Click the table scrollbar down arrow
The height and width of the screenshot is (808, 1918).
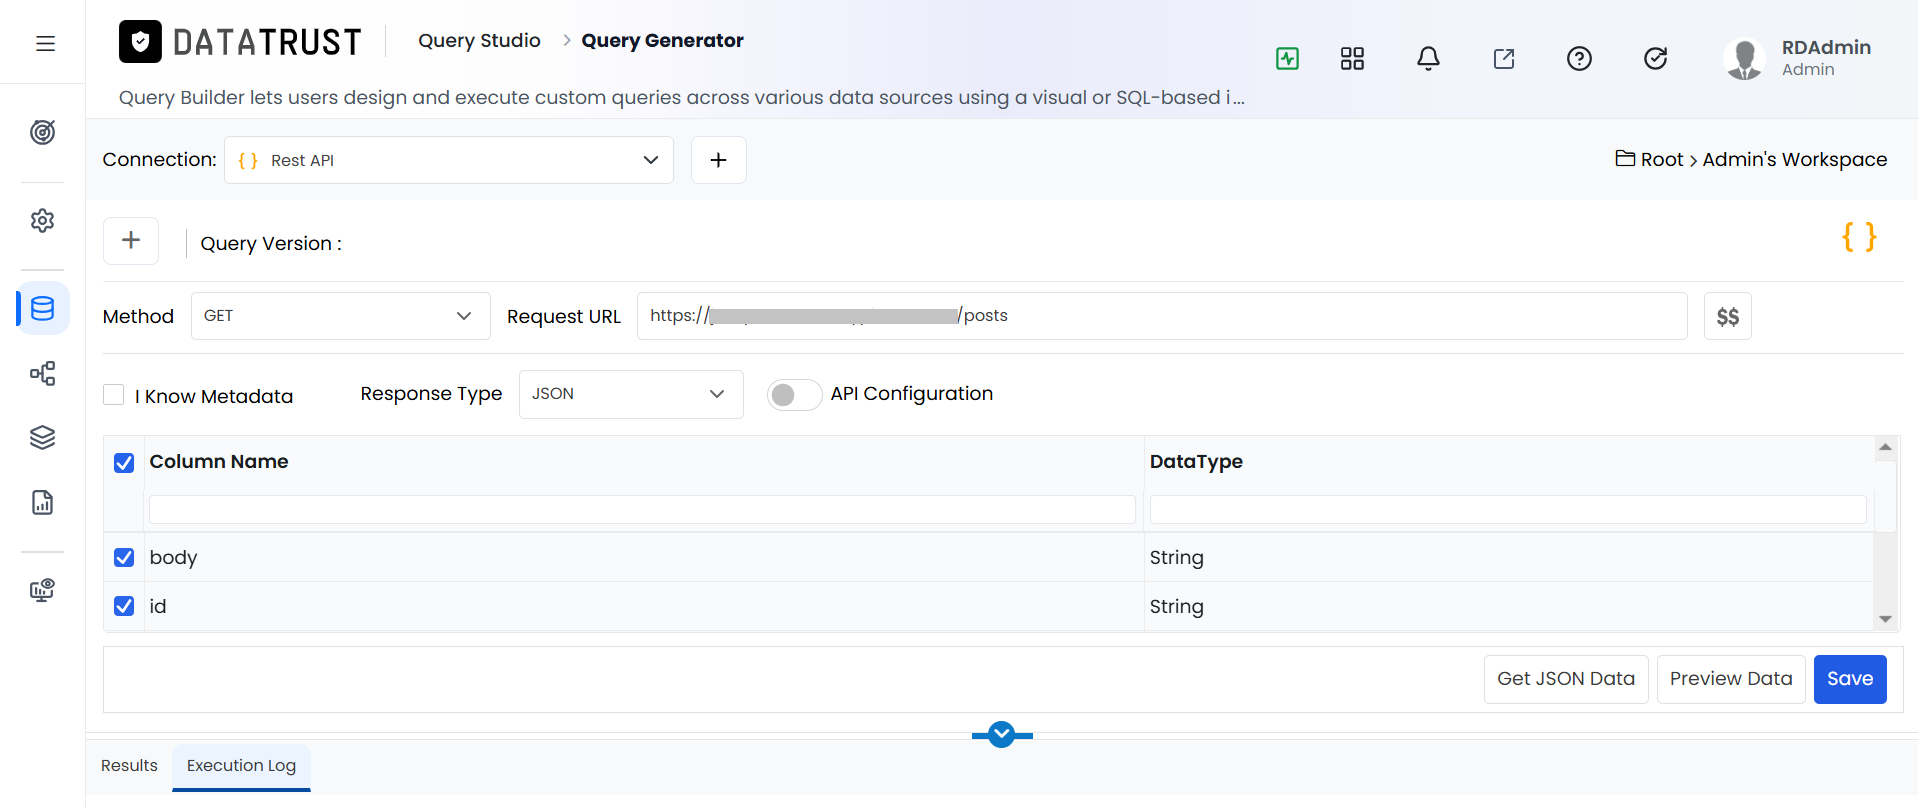(x=1885, y=619)
